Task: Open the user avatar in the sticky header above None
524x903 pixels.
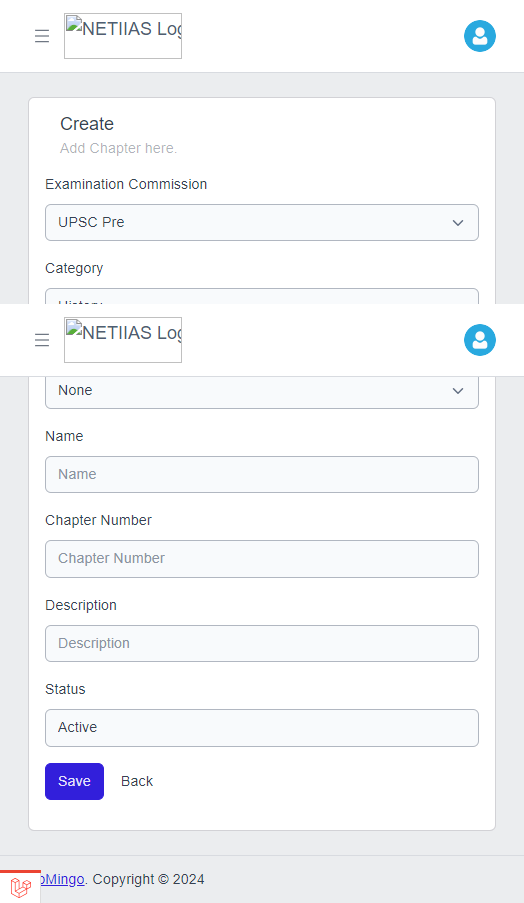Action: (480, 340)
